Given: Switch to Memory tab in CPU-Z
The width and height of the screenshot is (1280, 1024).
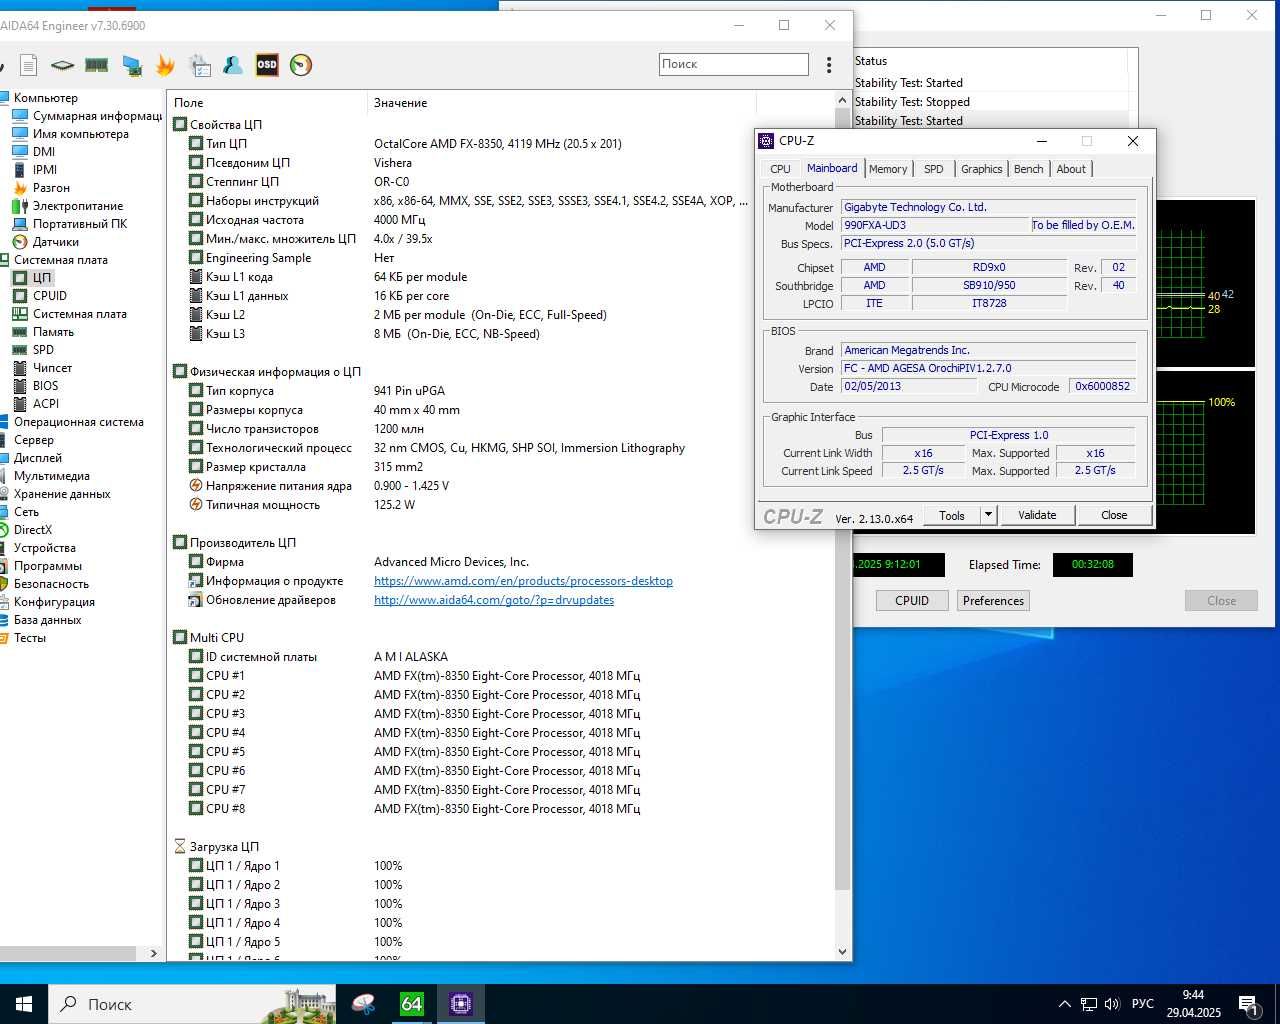Looking at the screenshot, I should tap(888, 169).
